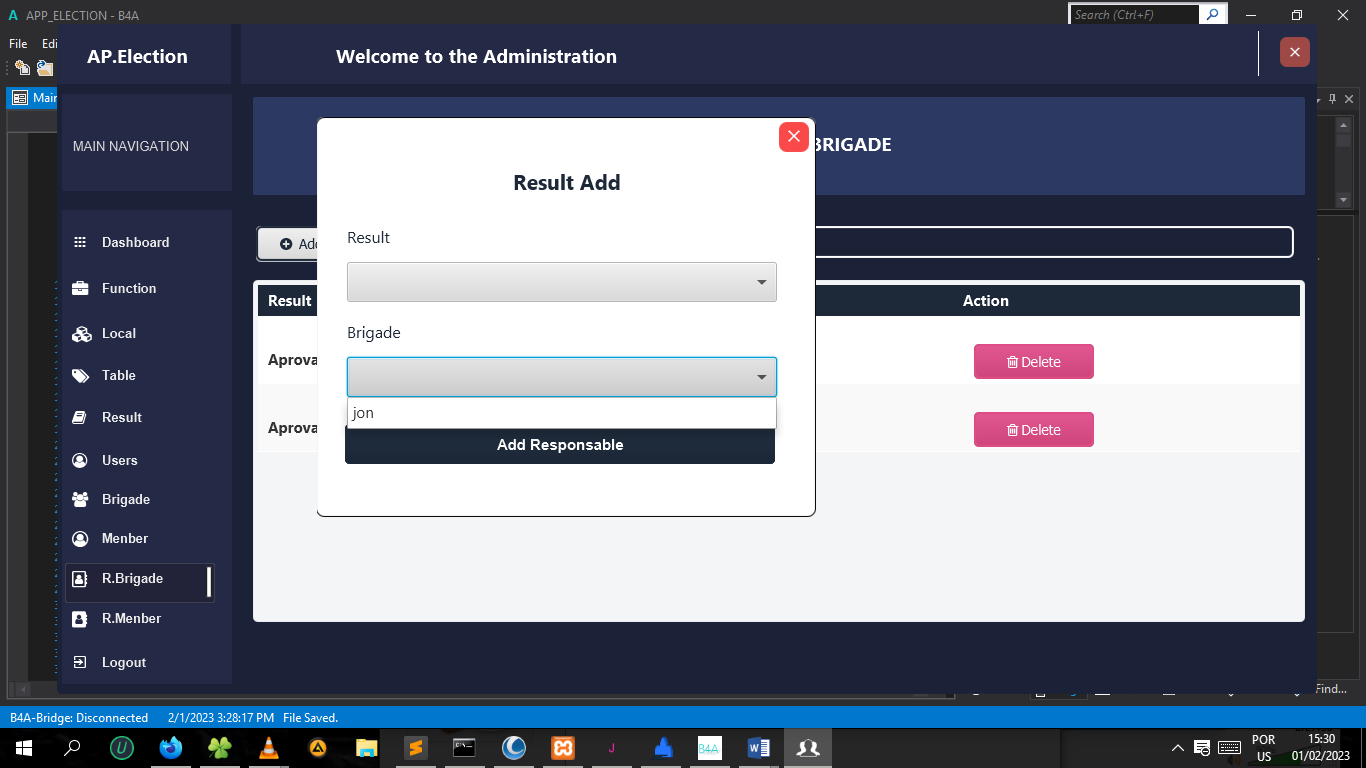1366x768 pixels.
Task: Click the POR US language indicator
Action: pos(1264,748)
